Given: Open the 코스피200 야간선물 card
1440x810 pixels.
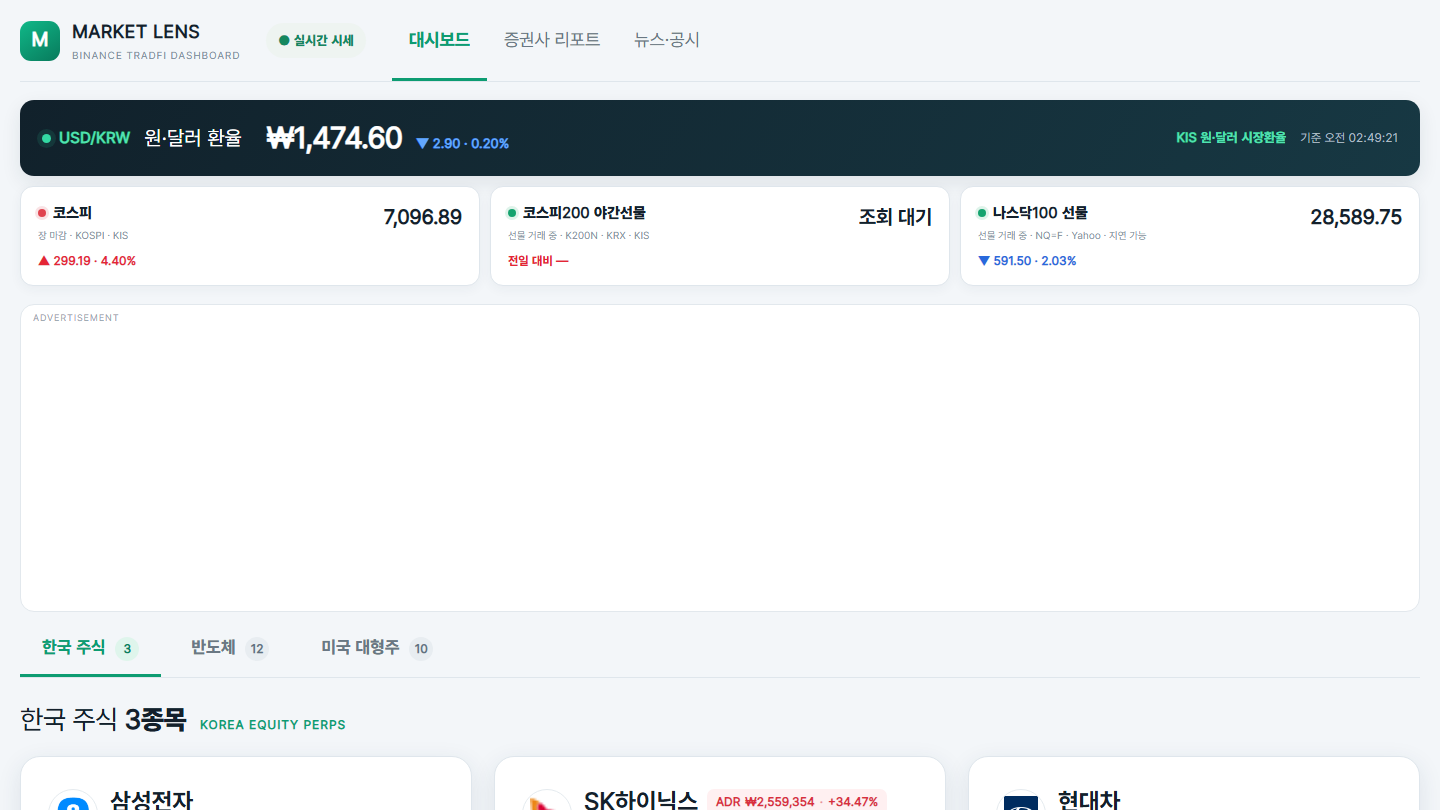Looking at the screenshot, I should tap(720, 236).
